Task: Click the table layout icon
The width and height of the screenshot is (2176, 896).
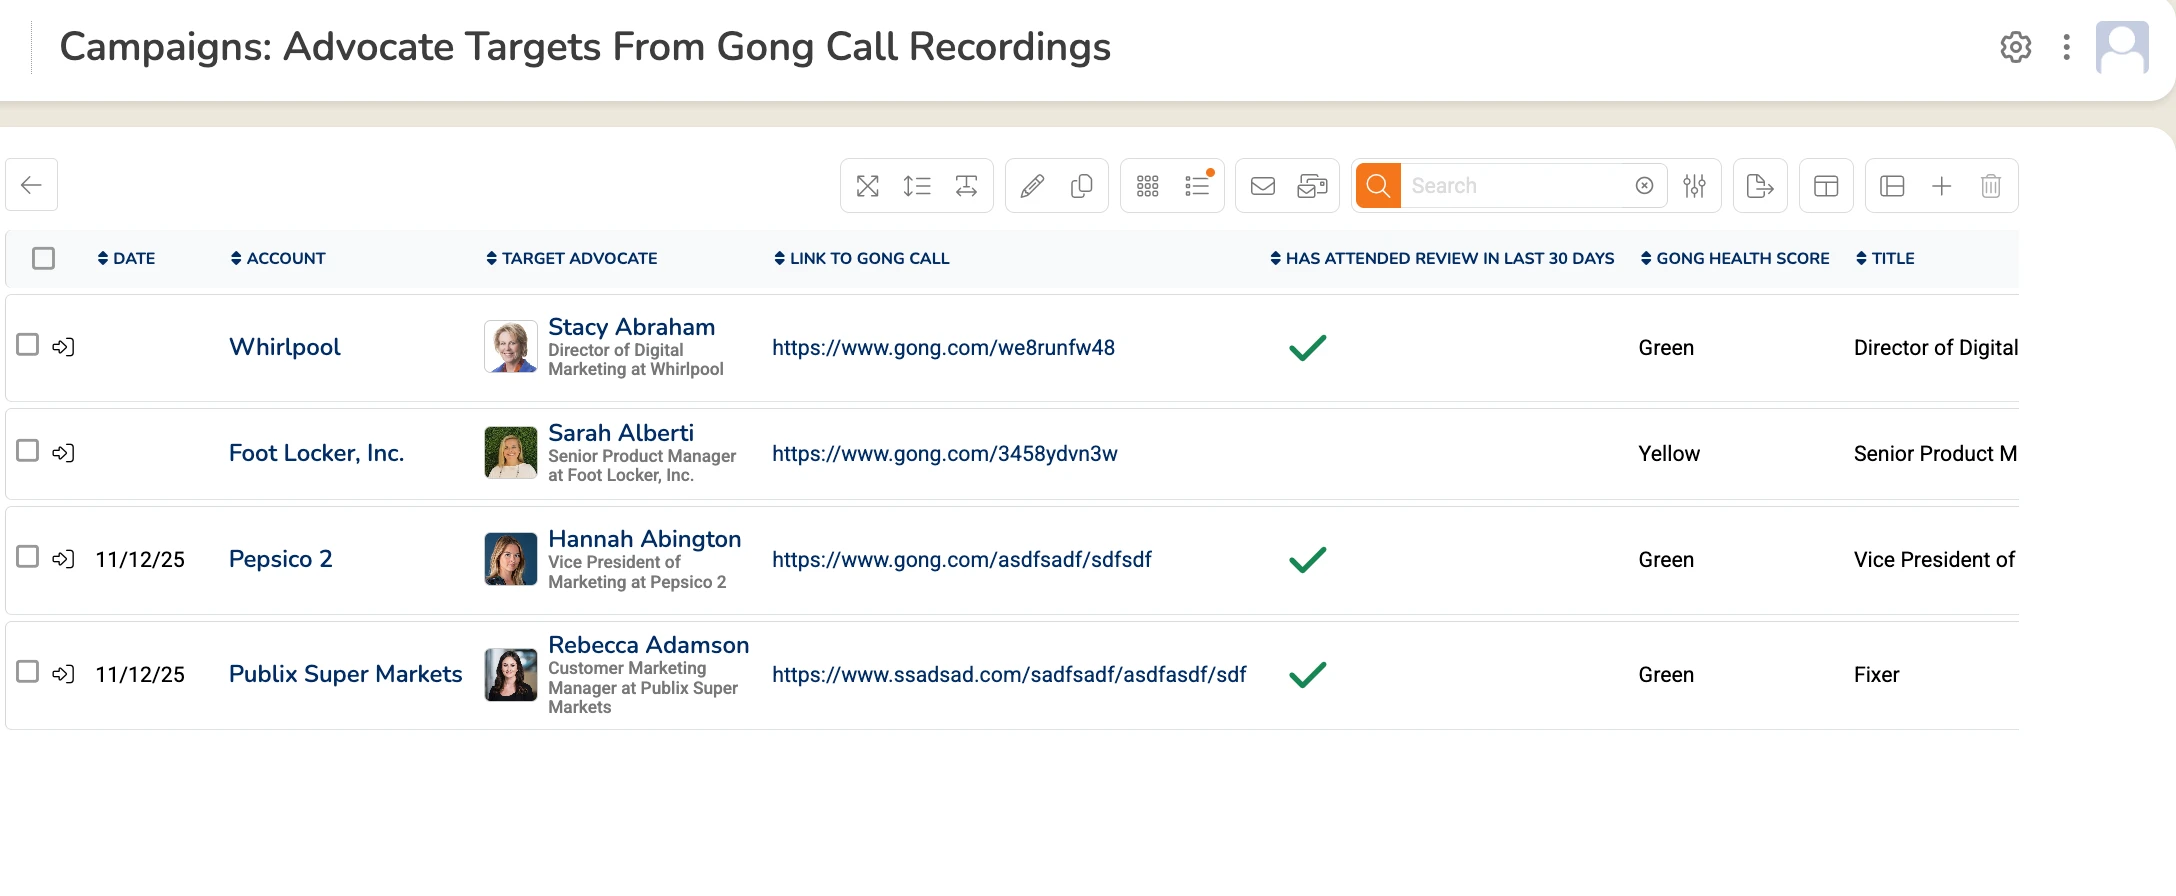Action: (1826, 186)
